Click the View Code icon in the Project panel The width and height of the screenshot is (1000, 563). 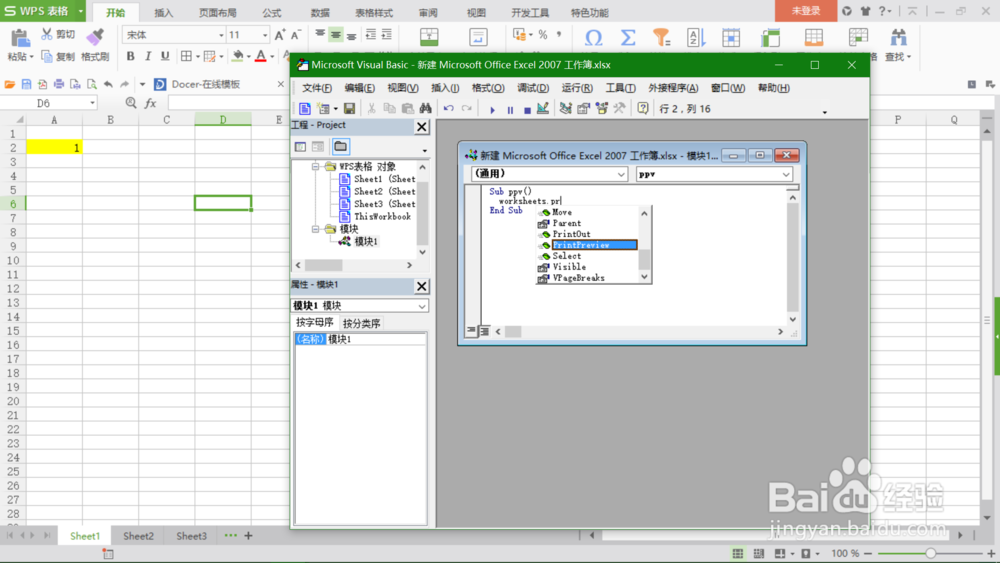point(300,147)
